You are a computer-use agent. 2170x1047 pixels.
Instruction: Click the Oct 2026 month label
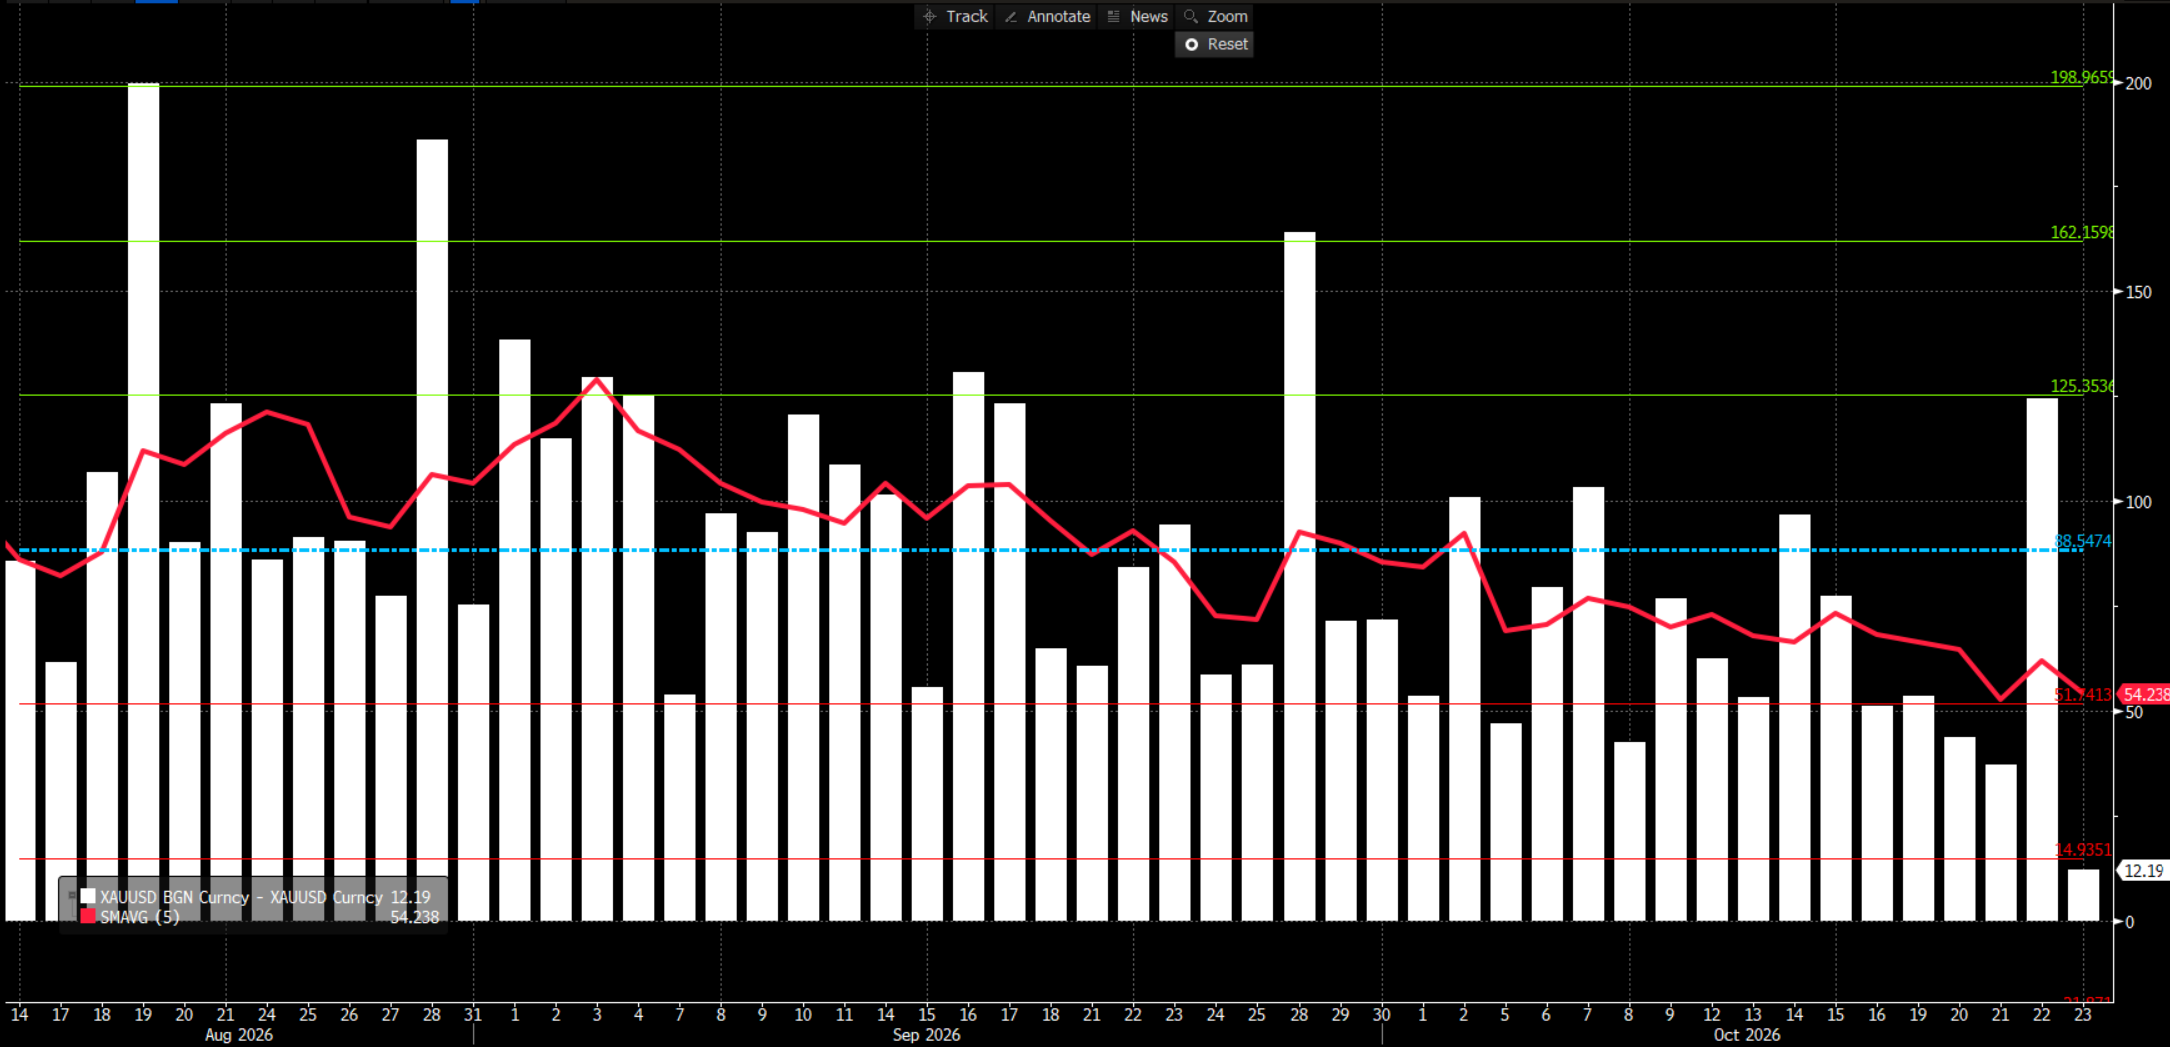click(1746, 1035)
